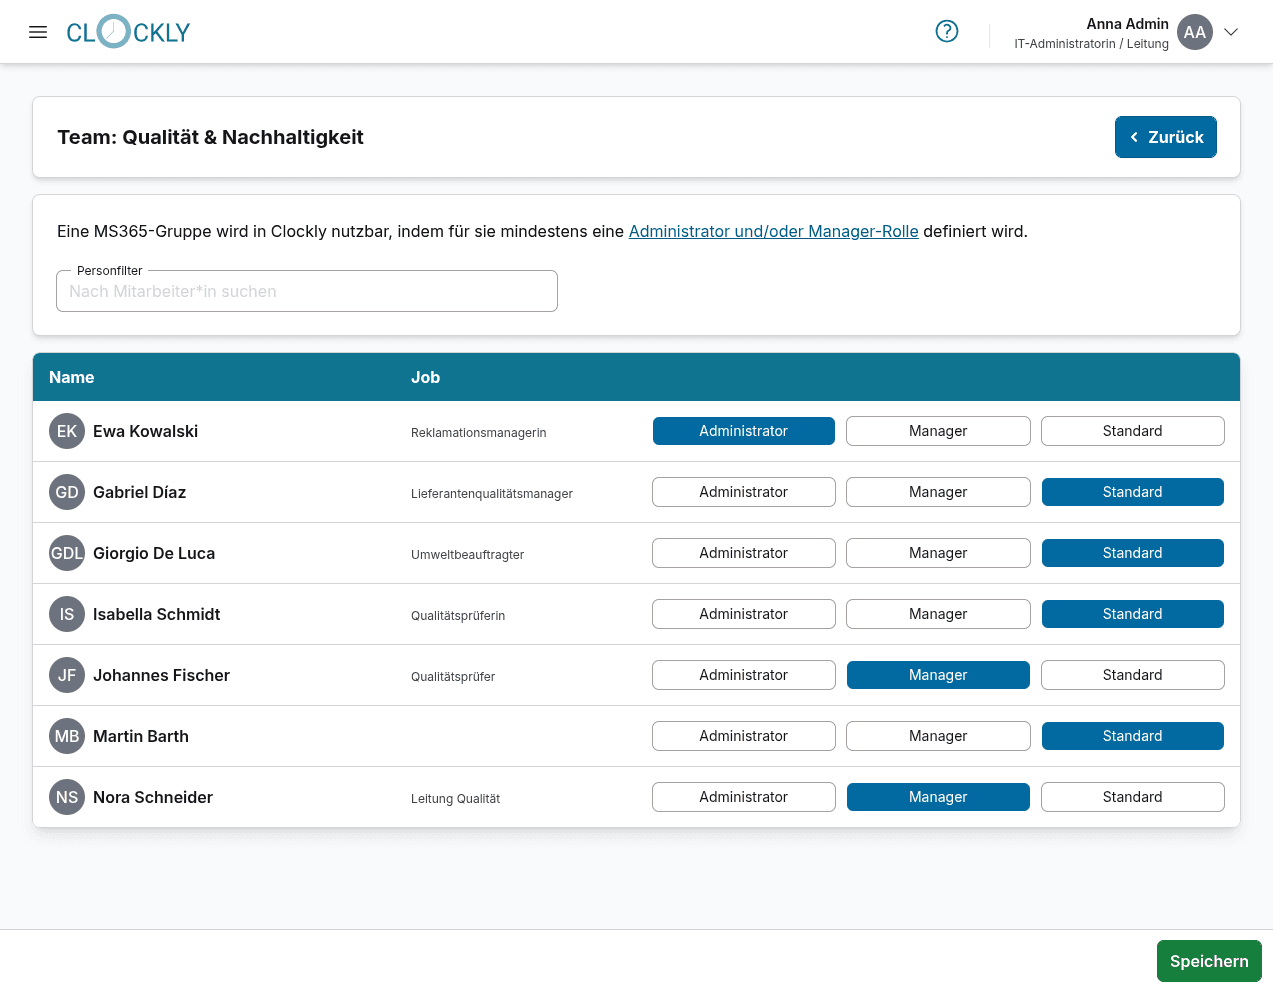The height and width of the screenshot is (993, 1273).
Task: Set Ewa Kowalski role to Manager
Action: click(x=937, y=431)
